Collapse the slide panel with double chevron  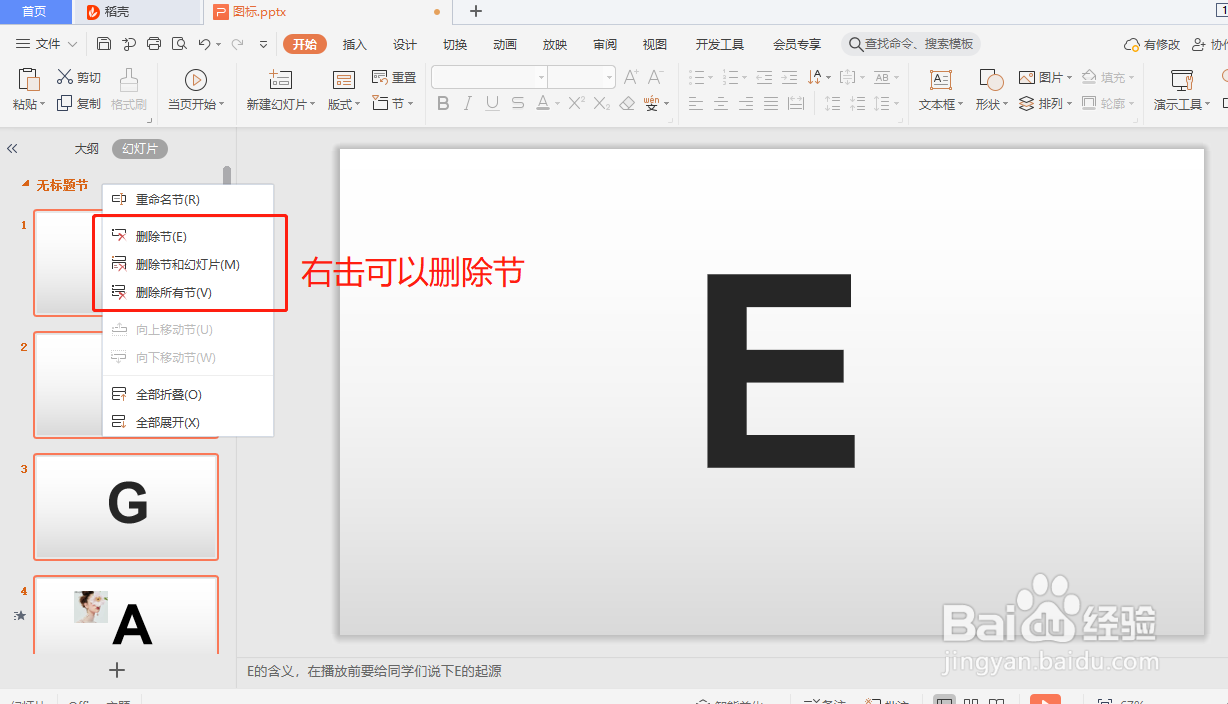pos(12,148)
